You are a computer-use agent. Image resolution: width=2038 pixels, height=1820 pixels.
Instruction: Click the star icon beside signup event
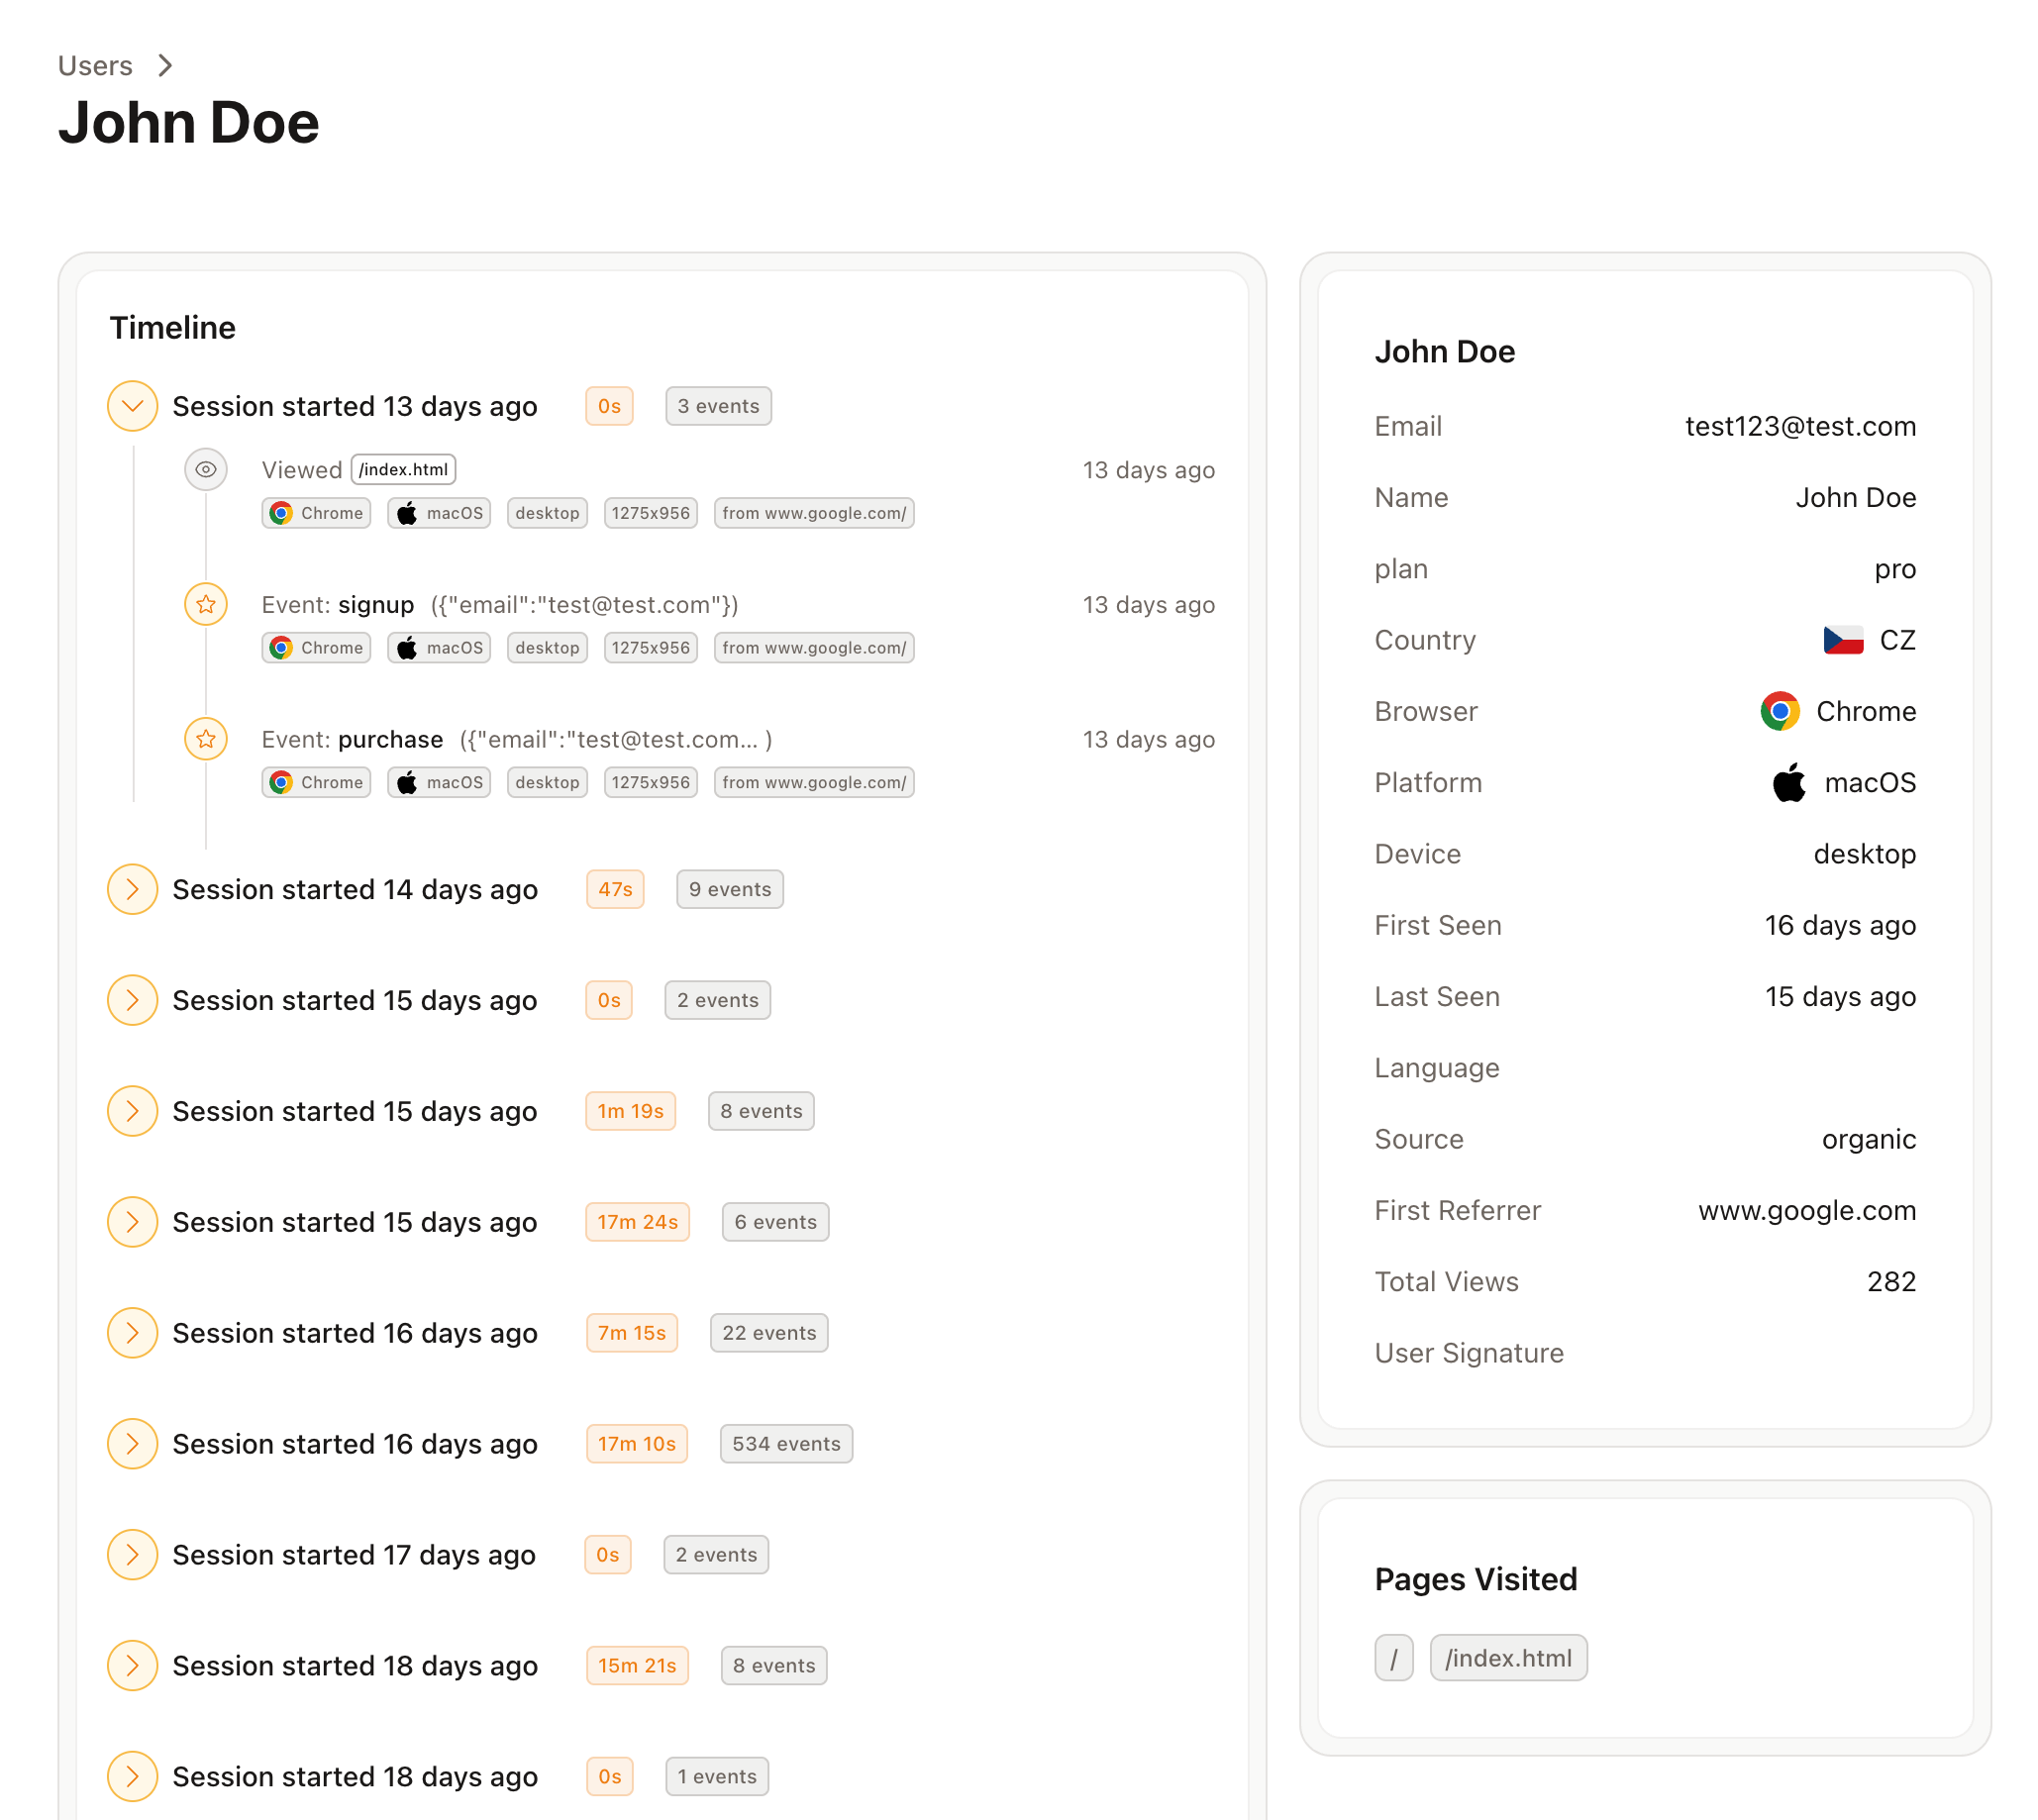pos(206,604)
